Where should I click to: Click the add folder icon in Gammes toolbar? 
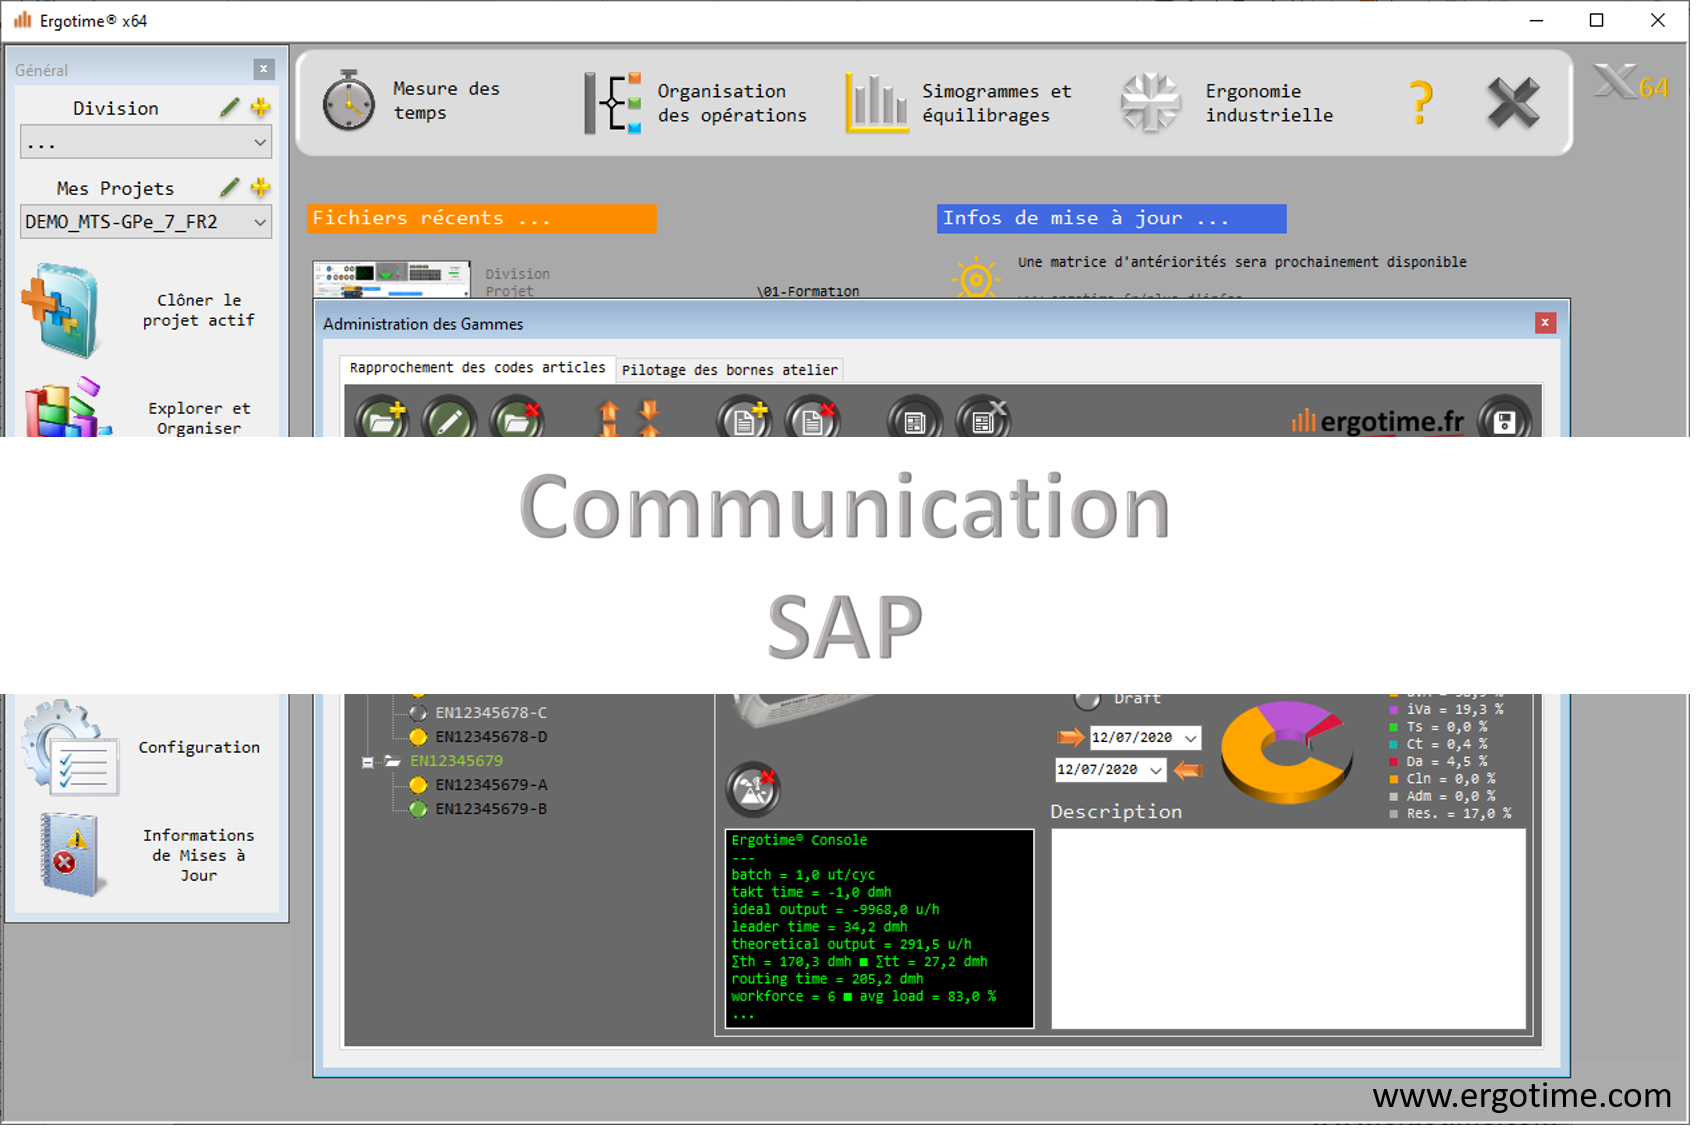[x=382, y=419]
